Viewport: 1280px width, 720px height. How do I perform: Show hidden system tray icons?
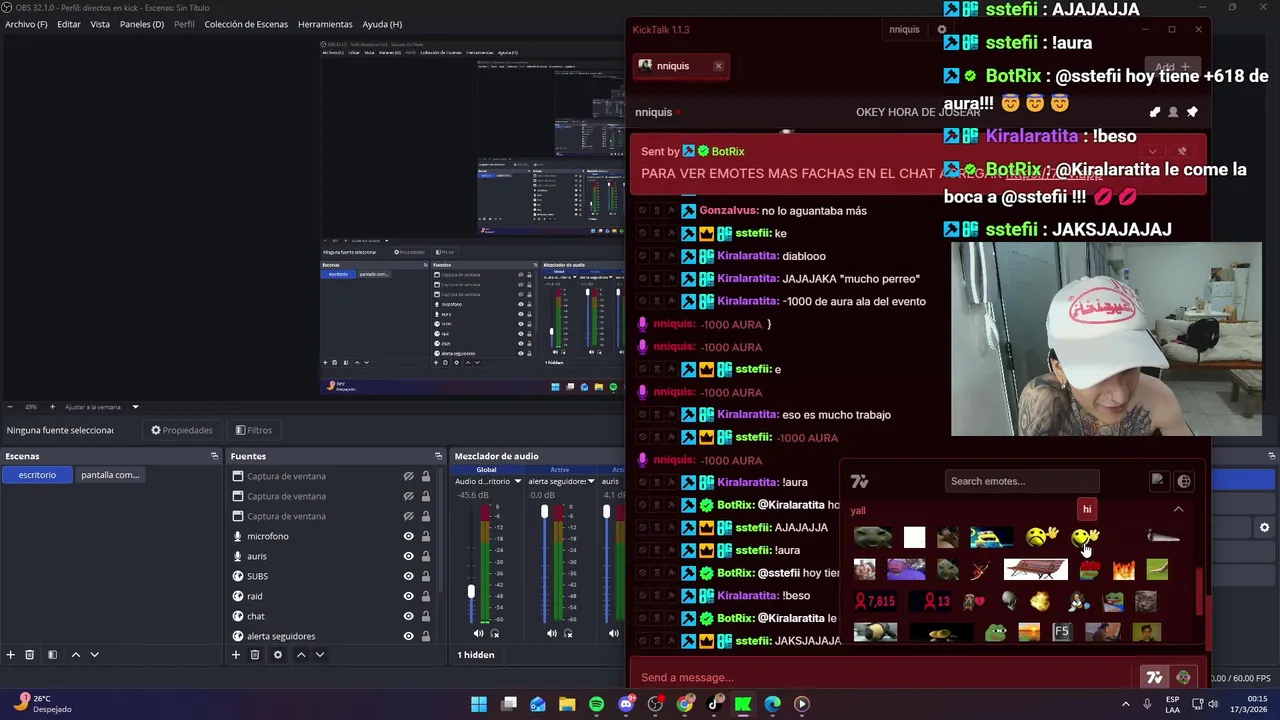coord(1125,704)
